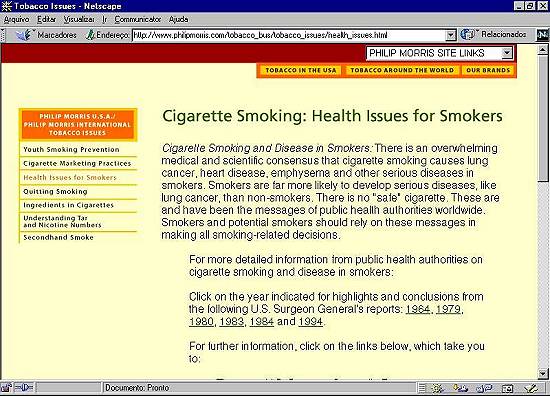This screenshot has height=396, width=550.
Task: Open the 1964 Surgeon General report link
Action: (417, 309)
